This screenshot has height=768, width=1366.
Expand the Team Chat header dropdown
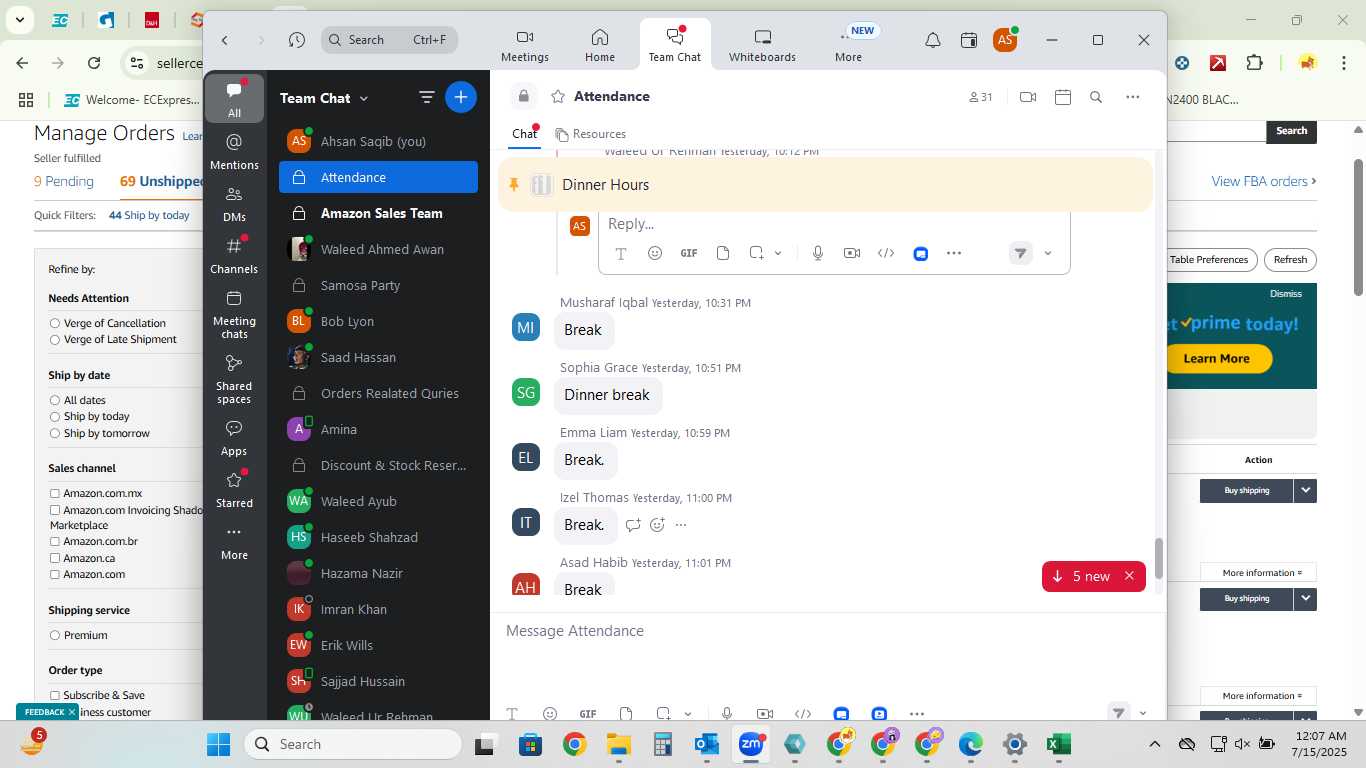pos(364,98)
